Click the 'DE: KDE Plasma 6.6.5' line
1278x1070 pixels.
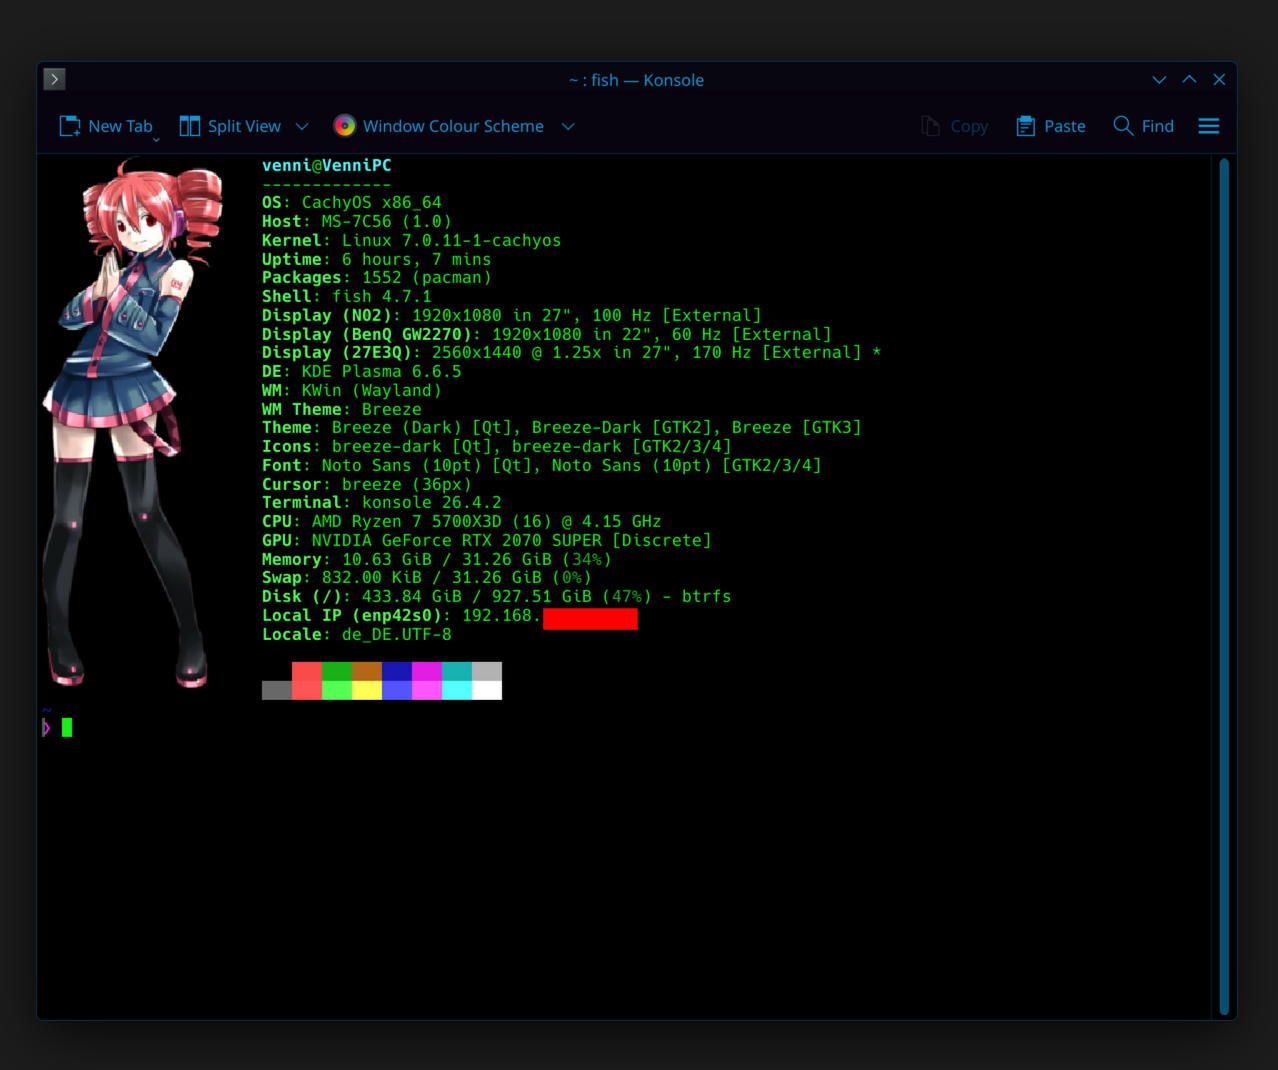click(x=362, y=371)
